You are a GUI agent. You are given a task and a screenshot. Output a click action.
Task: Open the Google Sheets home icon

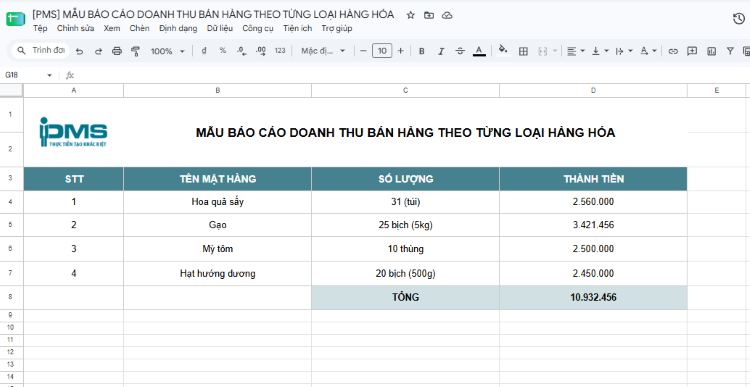click(15, 19)
